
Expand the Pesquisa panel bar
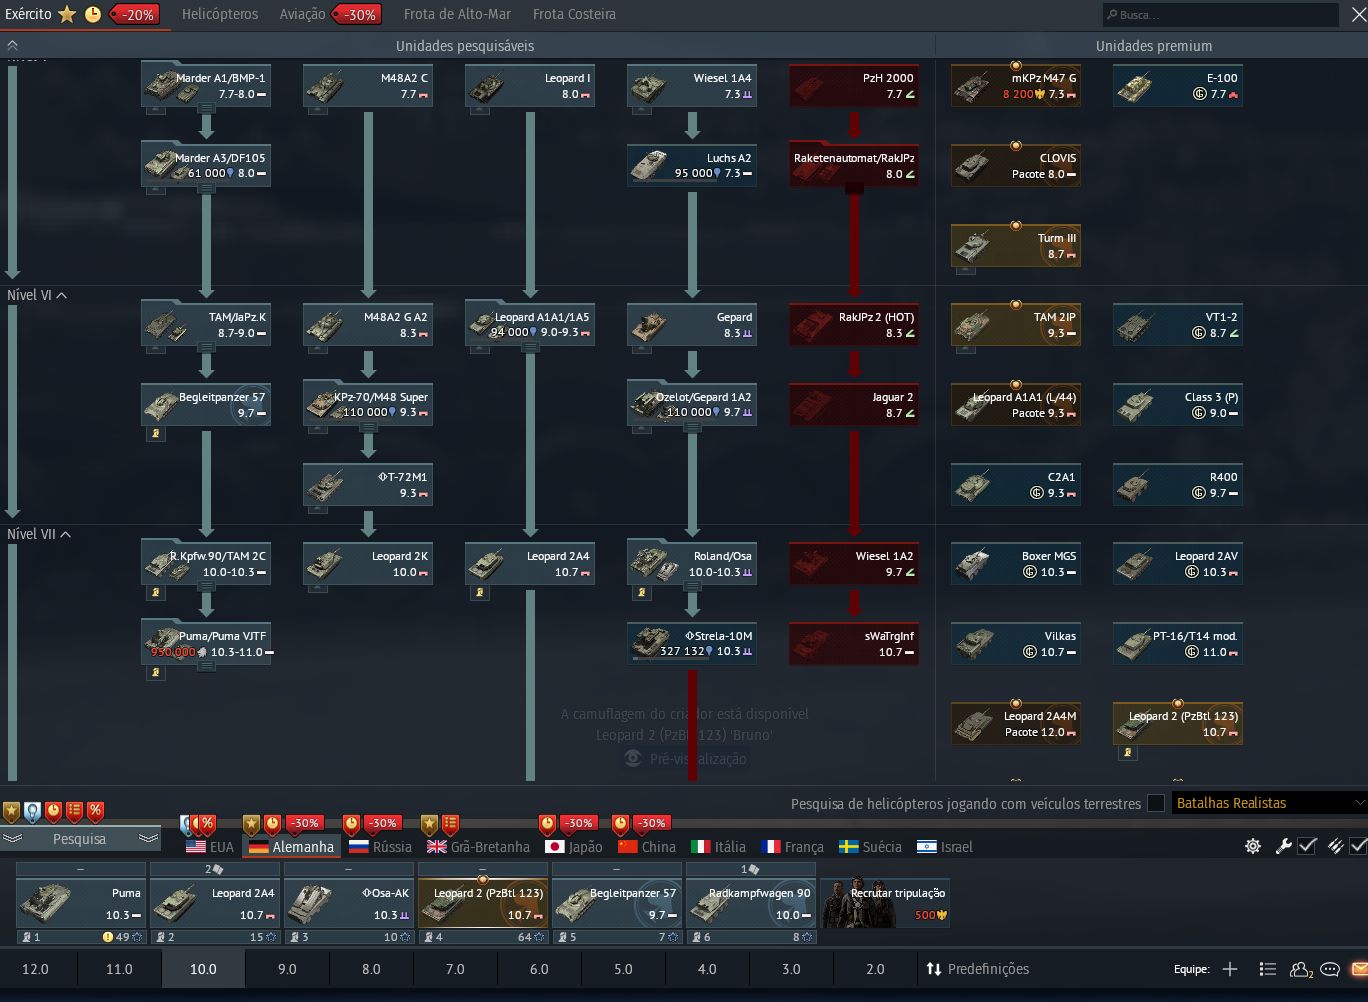coord(79,839)
